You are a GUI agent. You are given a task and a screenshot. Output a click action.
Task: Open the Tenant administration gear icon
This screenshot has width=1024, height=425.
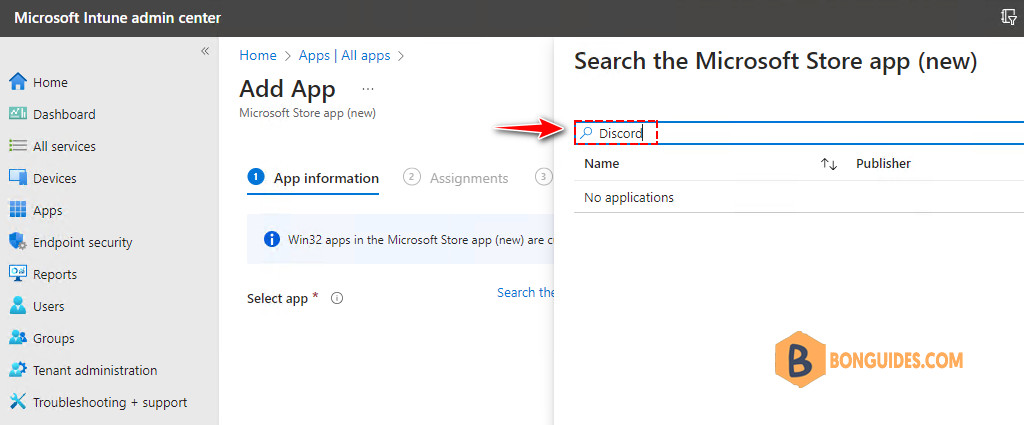pyautogui.click(x=18, y=370)
